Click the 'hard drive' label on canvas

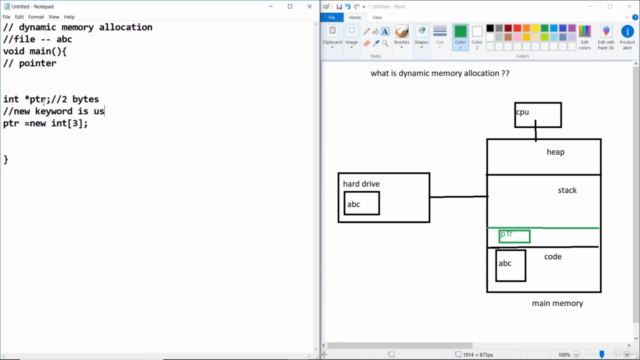click(361, 184)
